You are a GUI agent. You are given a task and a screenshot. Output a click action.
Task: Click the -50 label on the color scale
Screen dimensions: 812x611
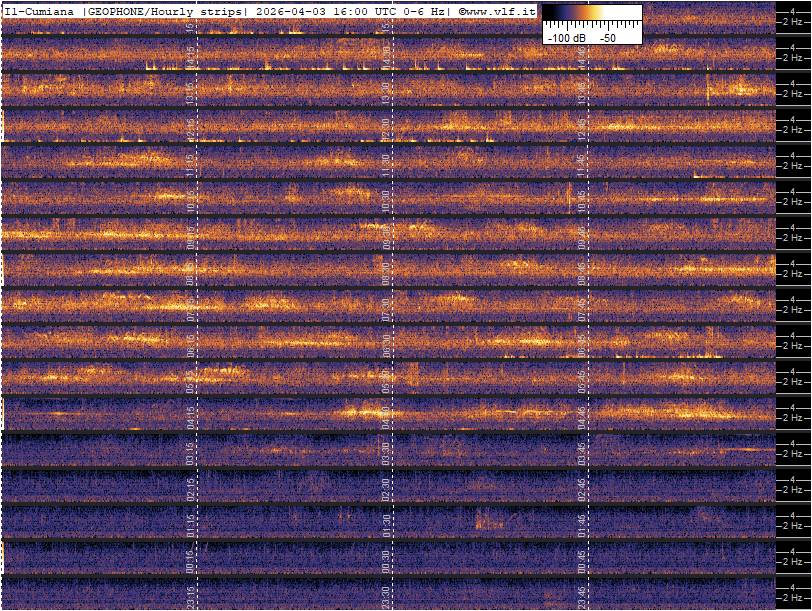[x=607, y=37]
